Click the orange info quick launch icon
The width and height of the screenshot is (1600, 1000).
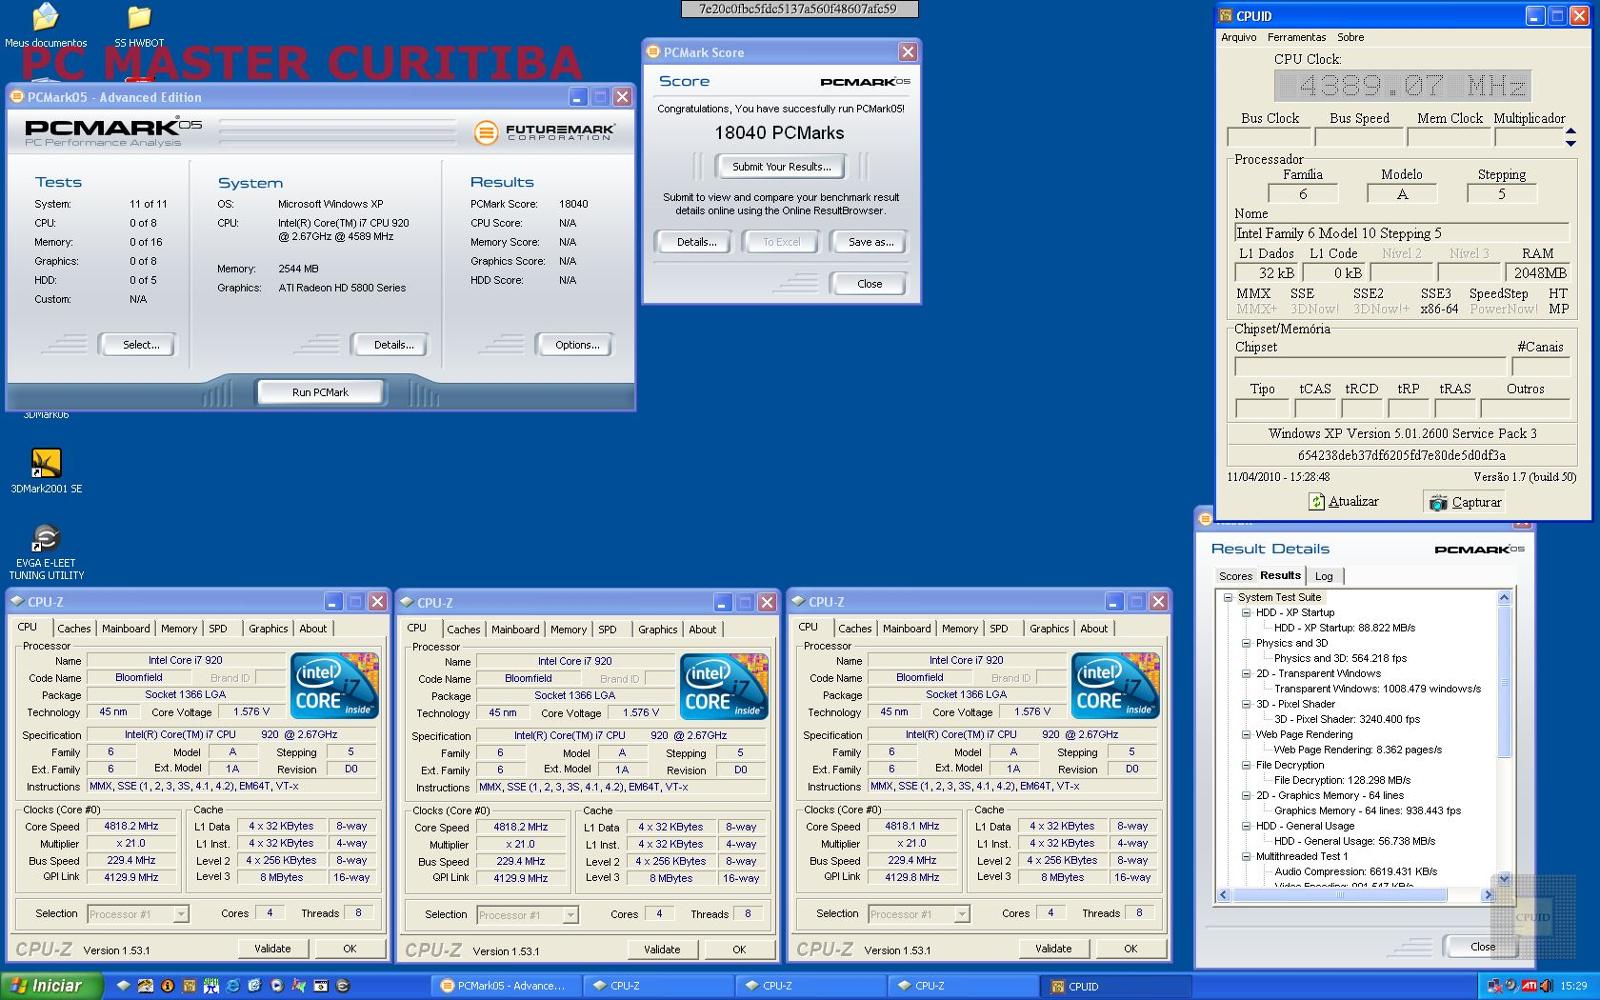point(167,985)
